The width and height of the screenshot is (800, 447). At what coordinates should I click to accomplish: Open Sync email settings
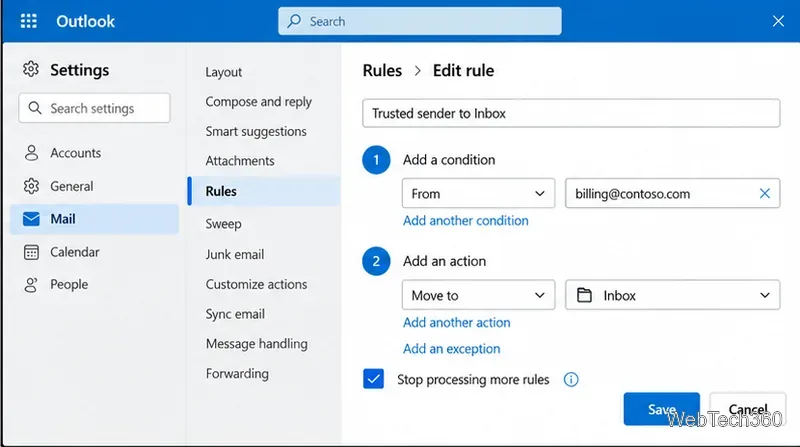pyautogui.click(x=235, y=314)
